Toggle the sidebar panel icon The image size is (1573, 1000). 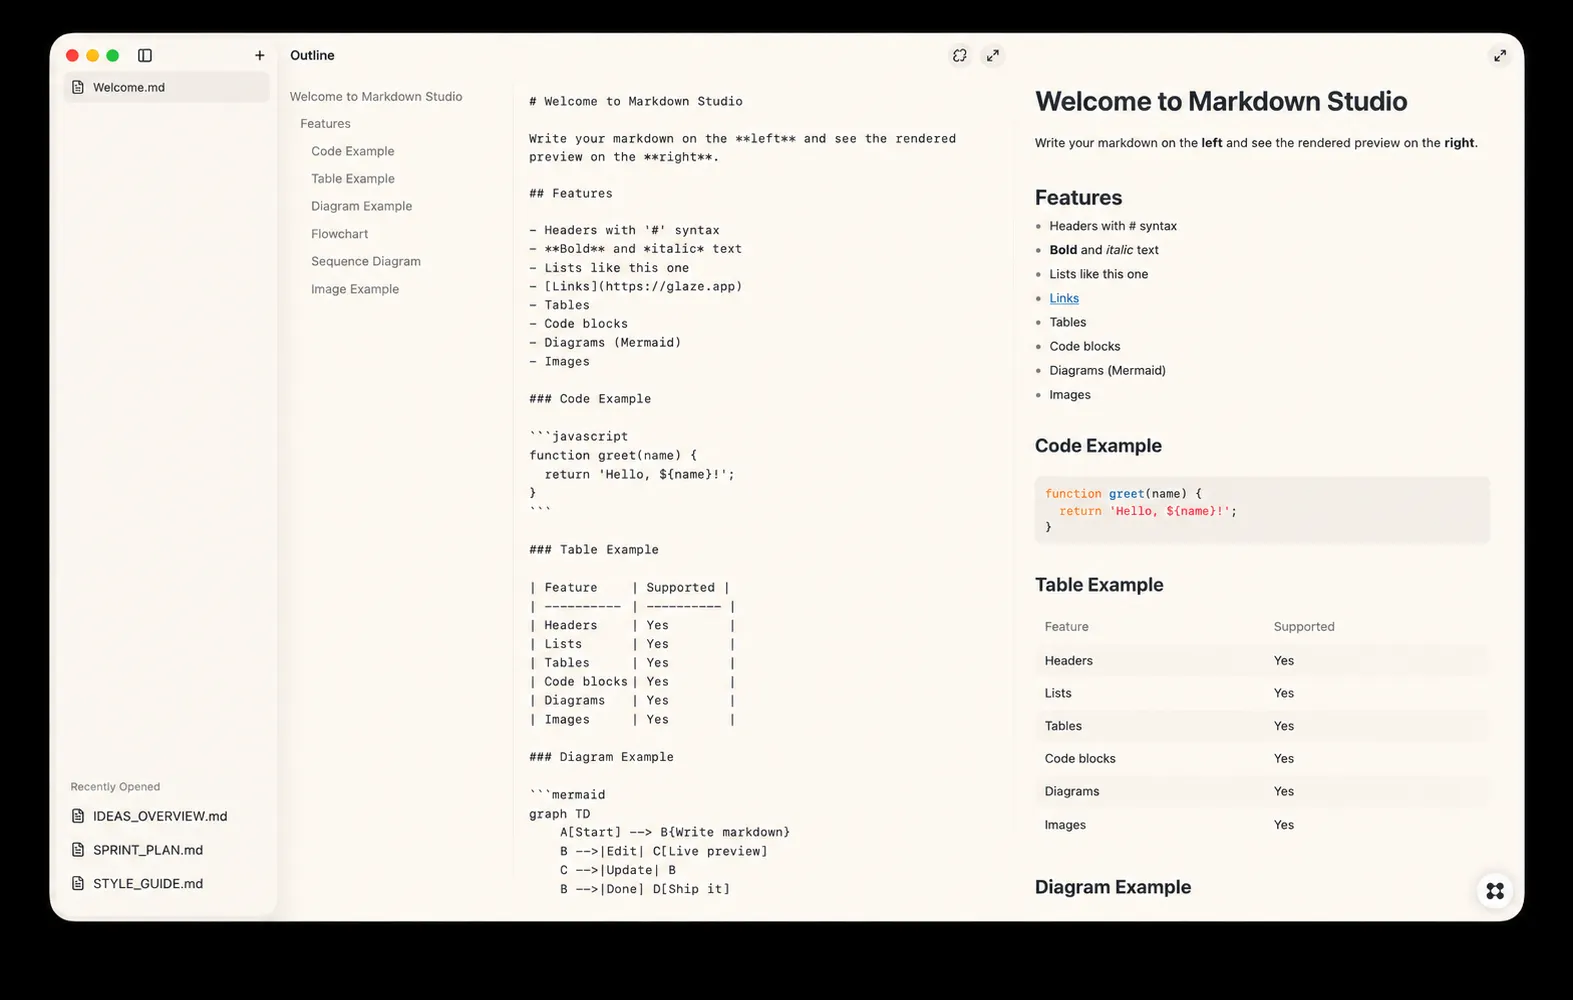click(x=145, y=55)
